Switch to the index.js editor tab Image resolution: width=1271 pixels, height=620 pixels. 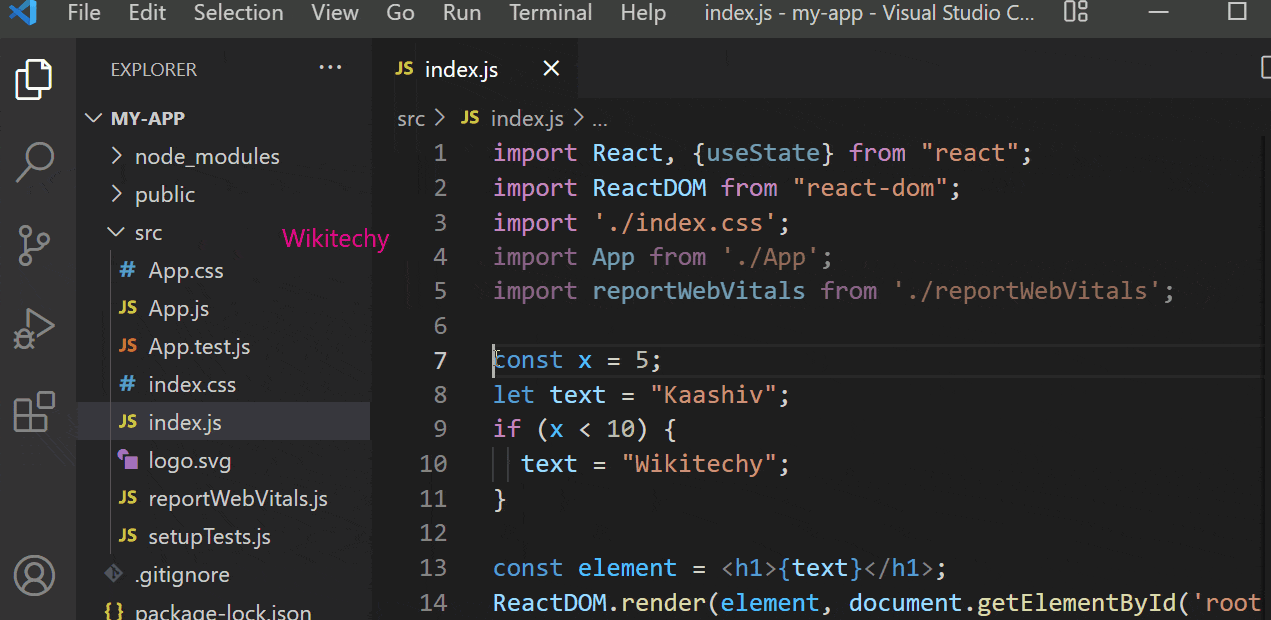pyautogui.click(x=461, y=69)
